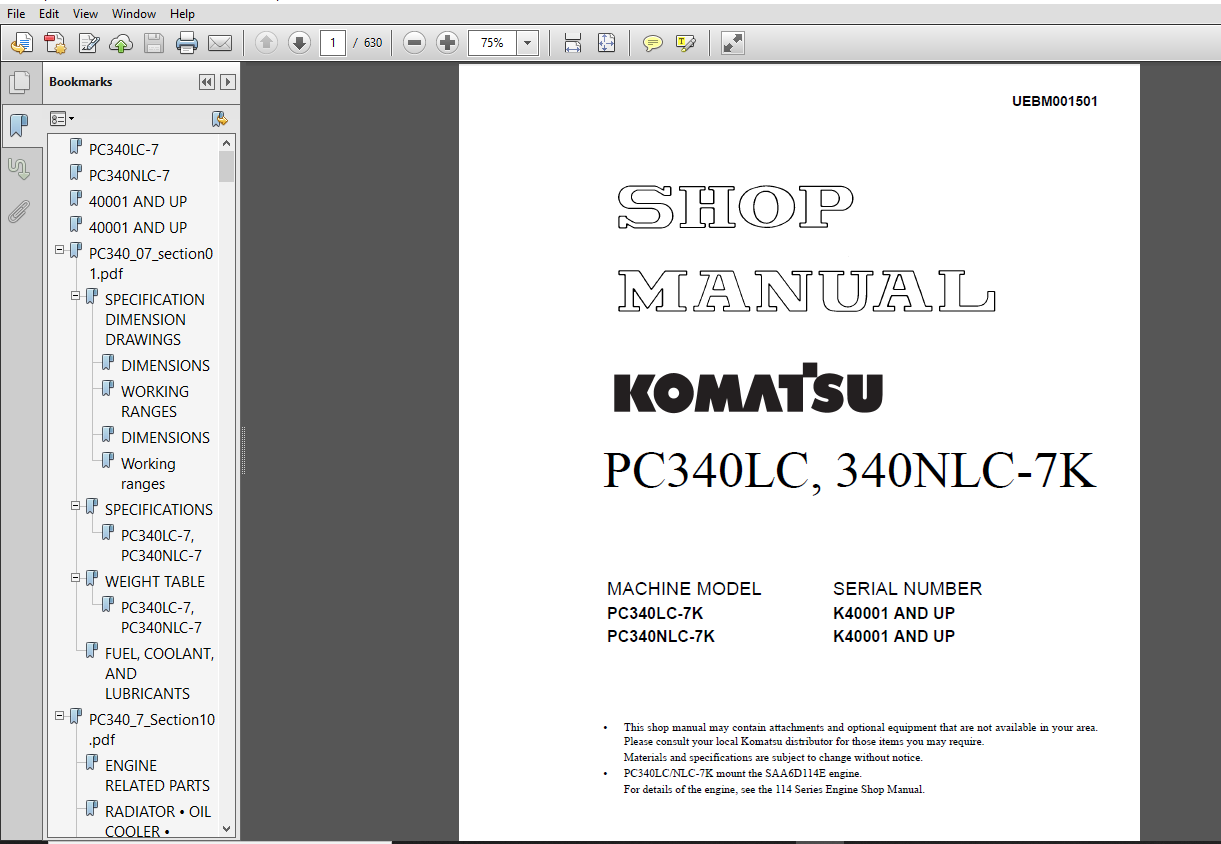This screenshot has width=1221, height=844.
Task: Open the View menu
Action: 86,14
